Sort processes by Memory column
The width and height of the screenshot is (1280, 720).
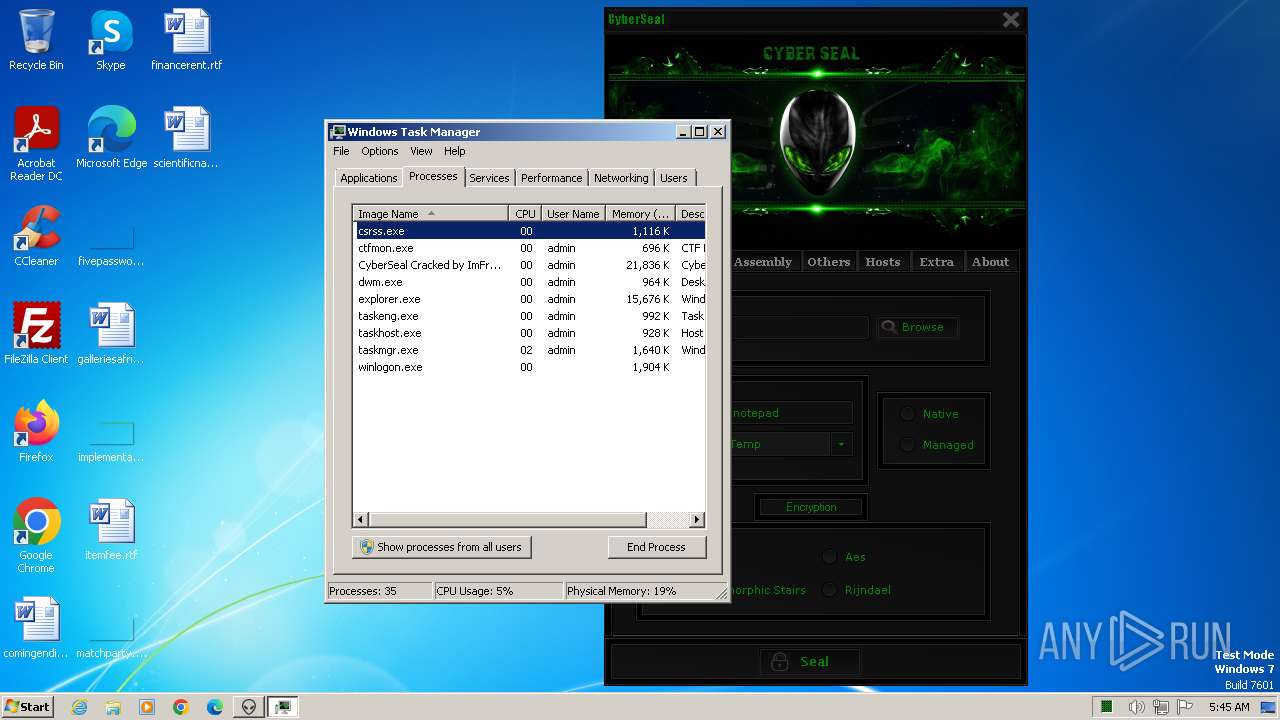(x=640, y=214)
